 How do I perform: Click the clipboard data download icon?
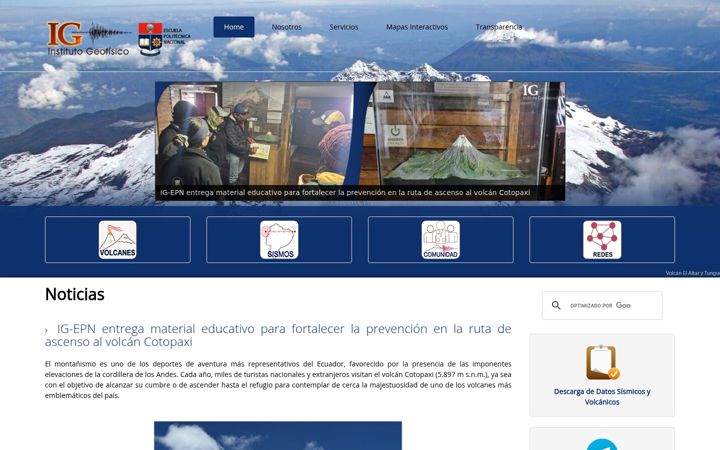click(602, 362)
